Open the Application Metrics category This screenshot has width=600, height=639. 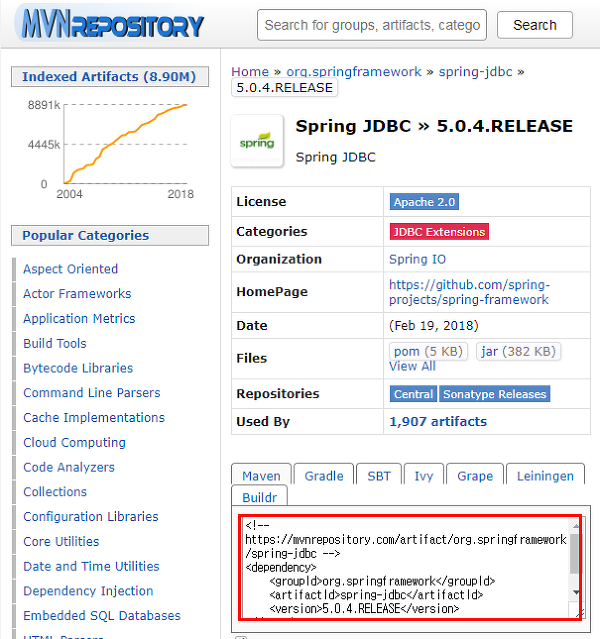[79, 318]
